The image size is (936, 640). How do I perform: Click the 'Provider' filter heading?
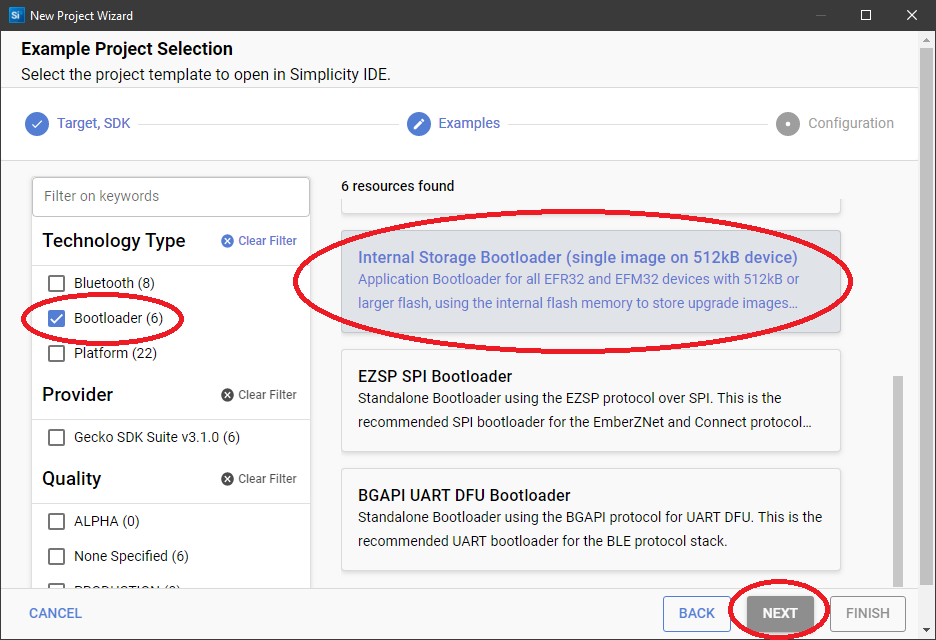tap(78, 395)
